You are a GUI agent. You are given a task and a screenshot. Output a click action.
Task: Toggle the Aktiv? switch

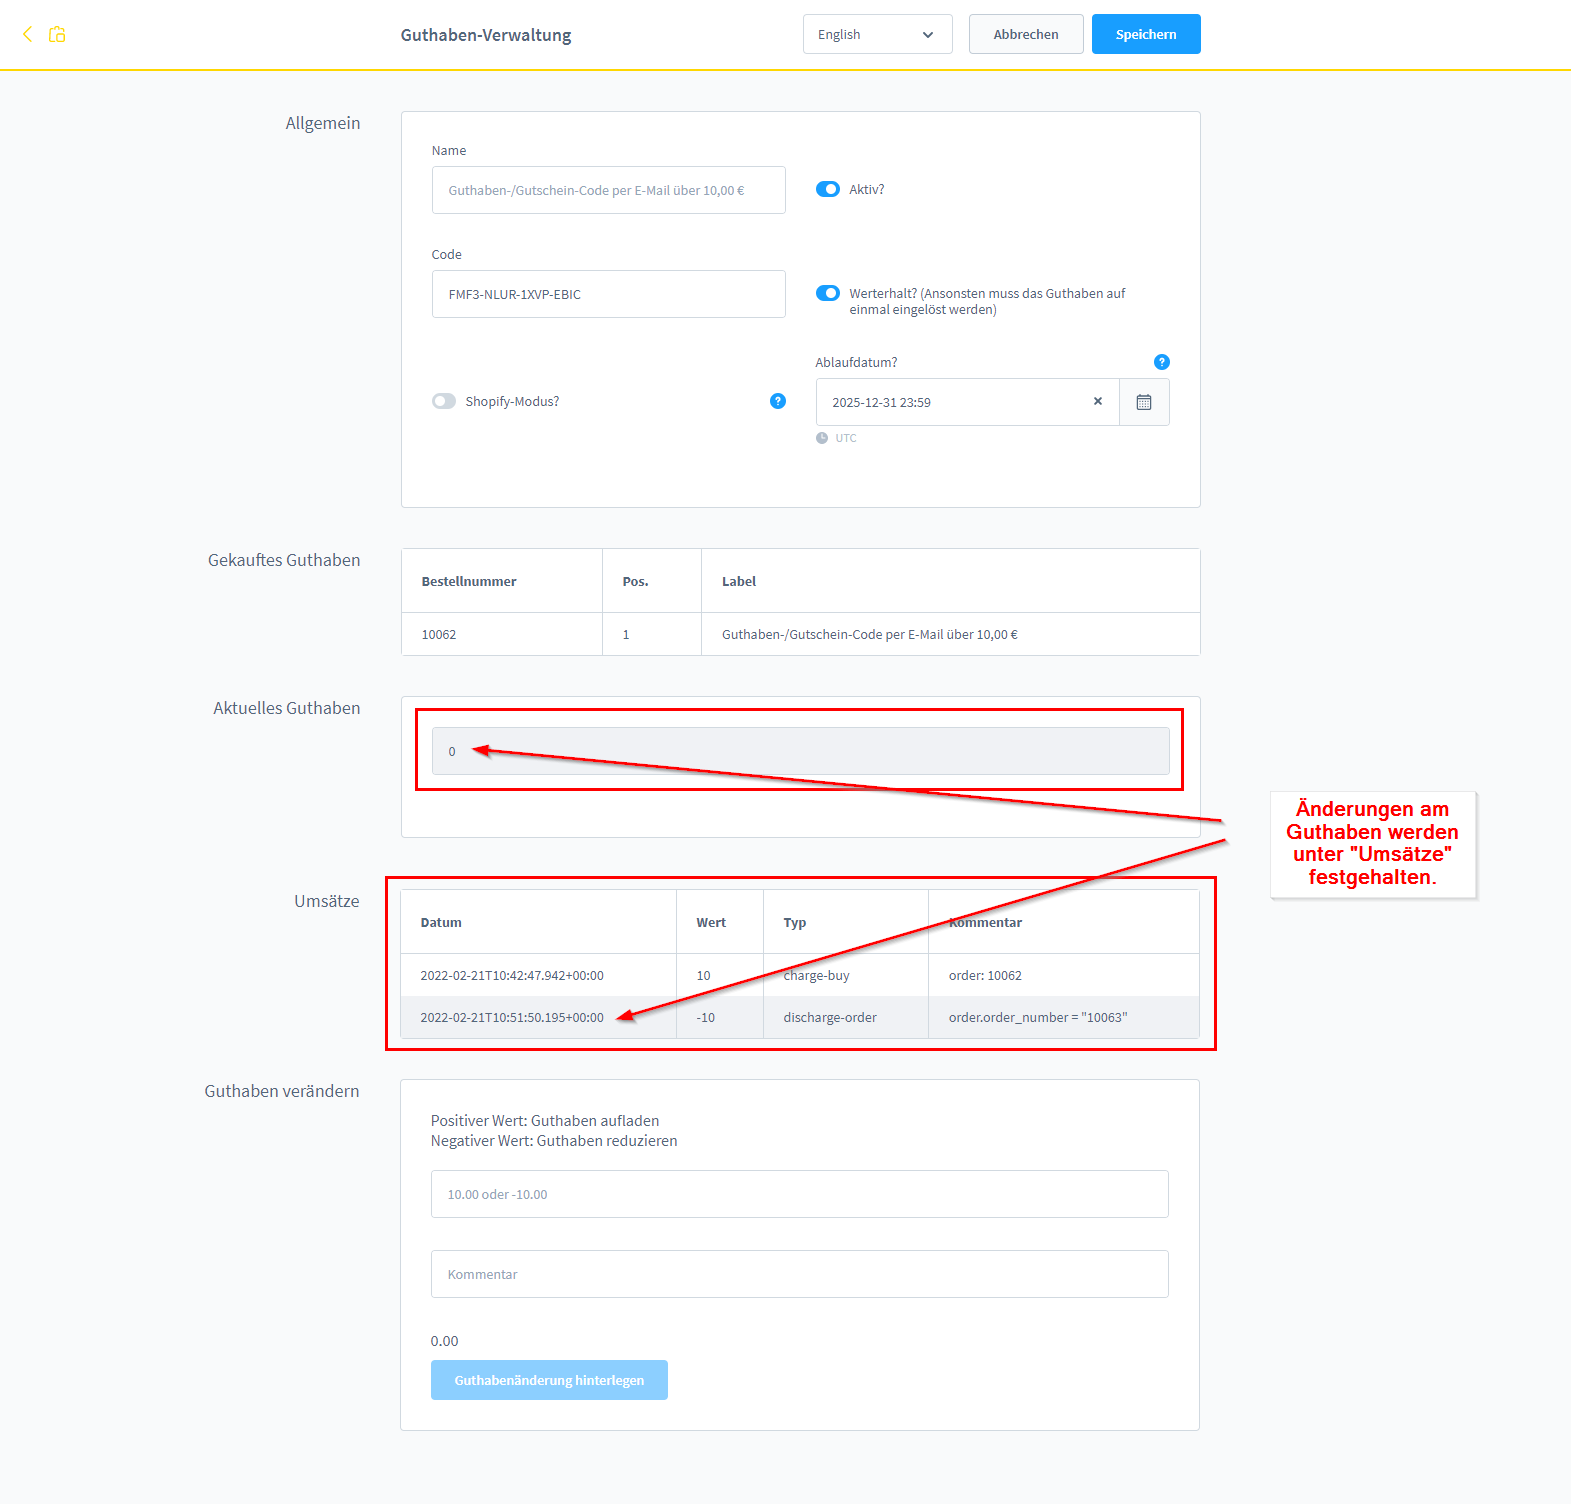click(x=828, y=189)
